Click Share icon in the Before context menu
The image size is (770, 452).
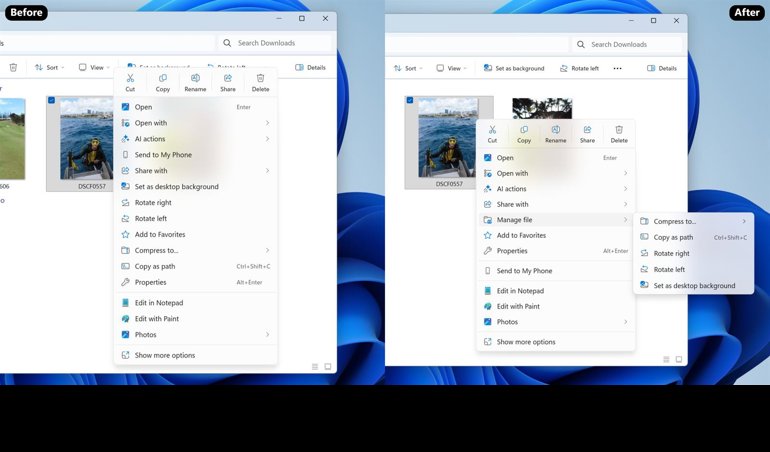(228, 81)
